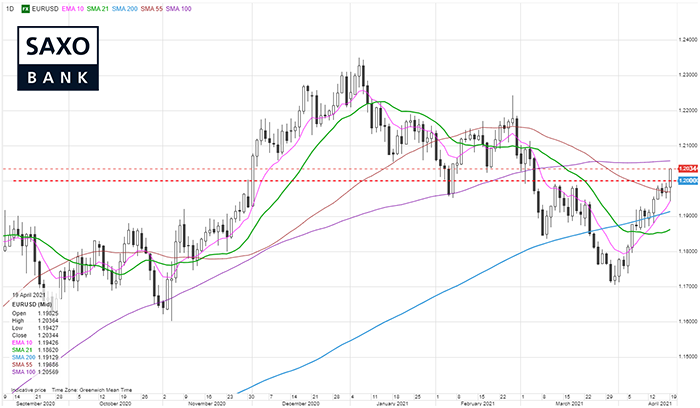This screenshot has width=700, height=408.
Task: Click the 1.15000 price axis label
Action: coord(688,357)
